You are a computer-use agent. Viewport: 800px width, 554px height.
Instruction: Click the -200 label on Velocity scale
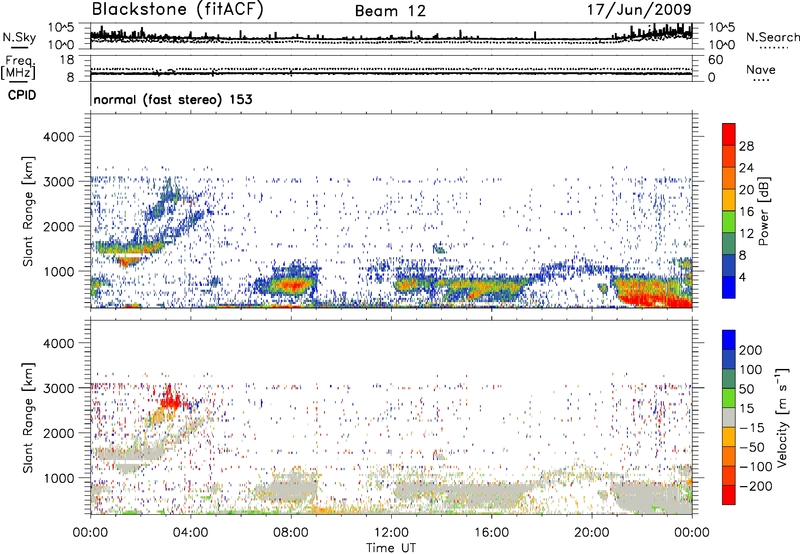pos(756,486)
